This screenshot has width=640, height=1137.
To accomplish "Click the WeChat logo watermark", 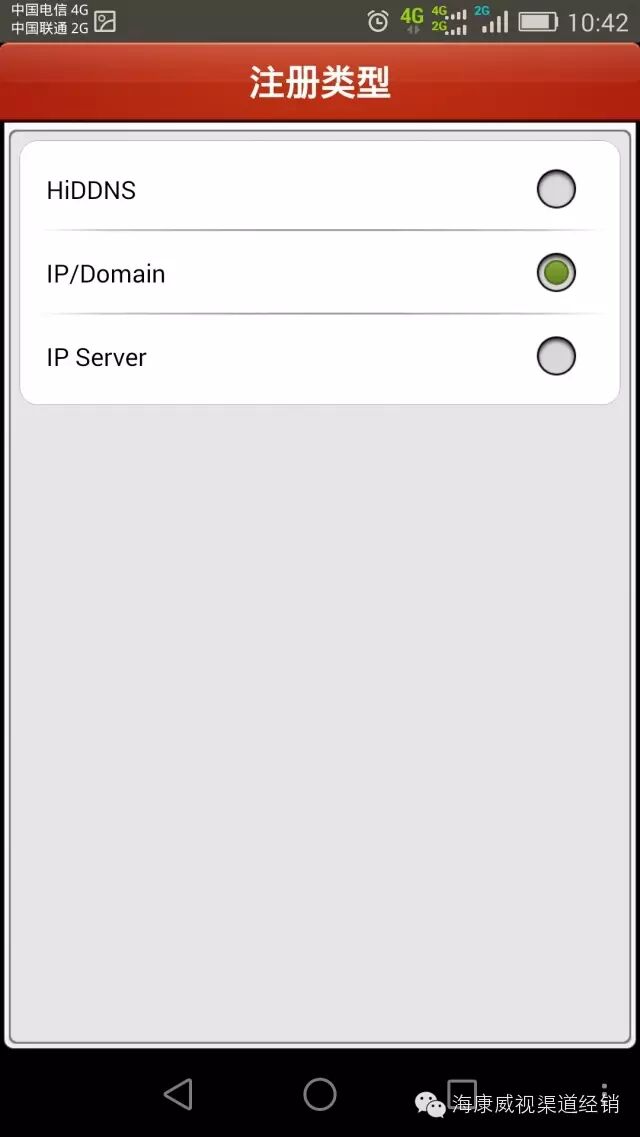I will pyautogui.click(x=431, y=1104).
